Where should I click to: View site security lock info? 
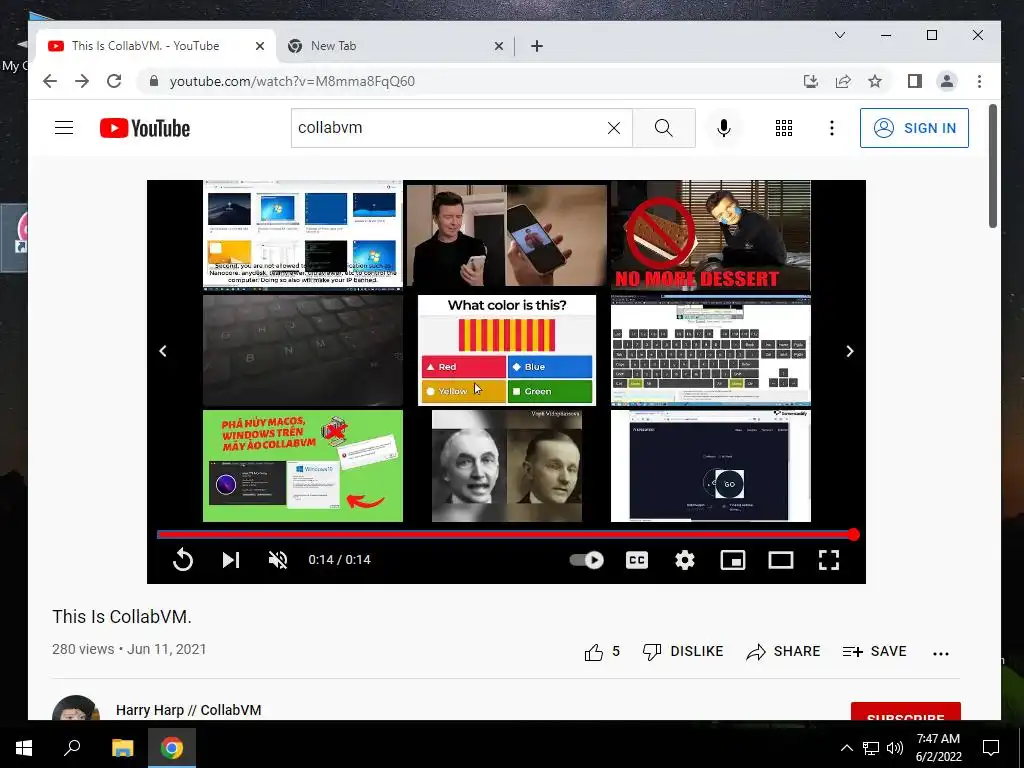pyautogui.click(x=153, y=81)
